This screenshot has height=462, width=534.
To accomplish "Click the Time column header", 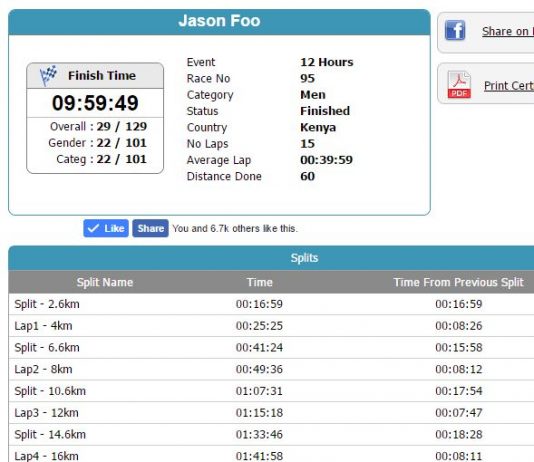I will [x=260, y=282].
